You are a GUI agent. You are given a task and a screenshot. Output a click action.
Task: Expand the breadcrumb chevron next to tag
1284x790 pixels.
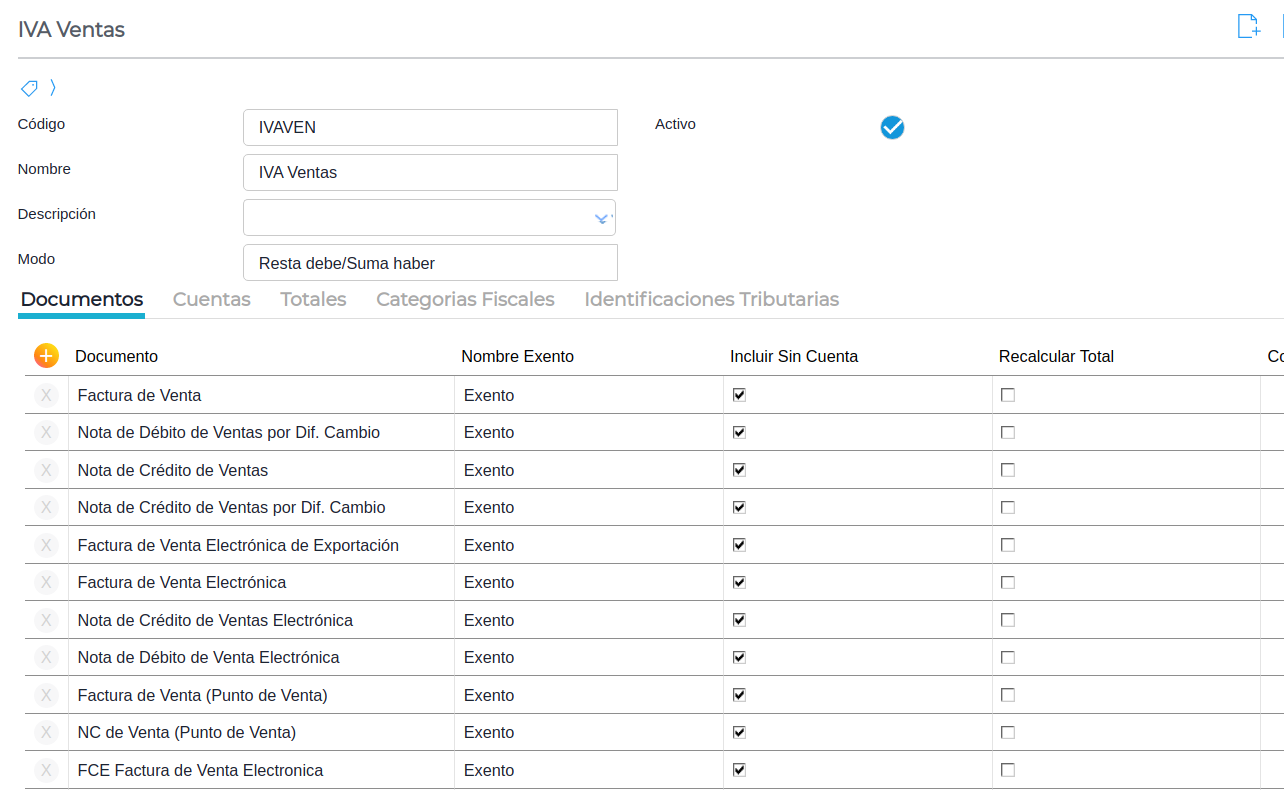coord(53,88)
